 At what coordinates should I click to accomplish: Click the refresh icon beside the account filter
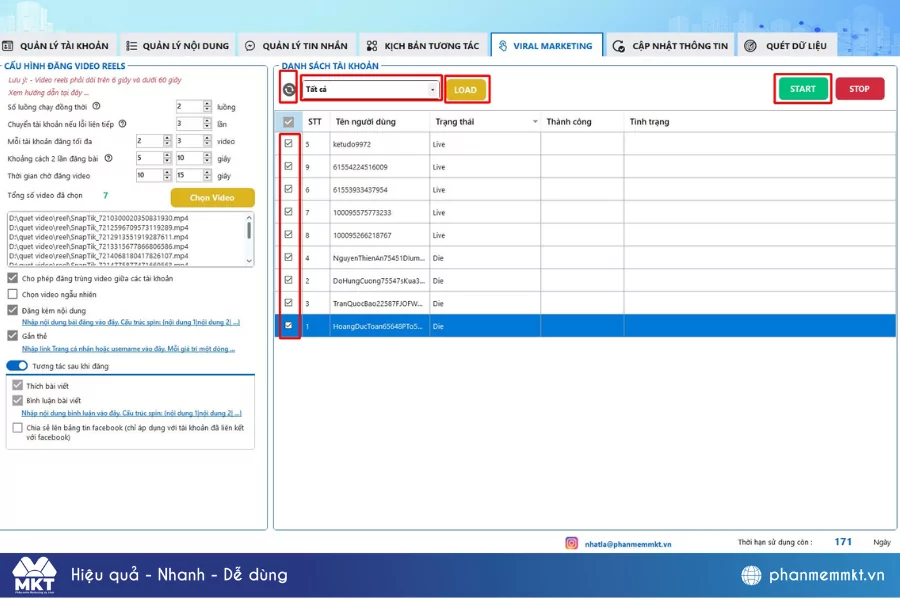(x=288, y=90)
